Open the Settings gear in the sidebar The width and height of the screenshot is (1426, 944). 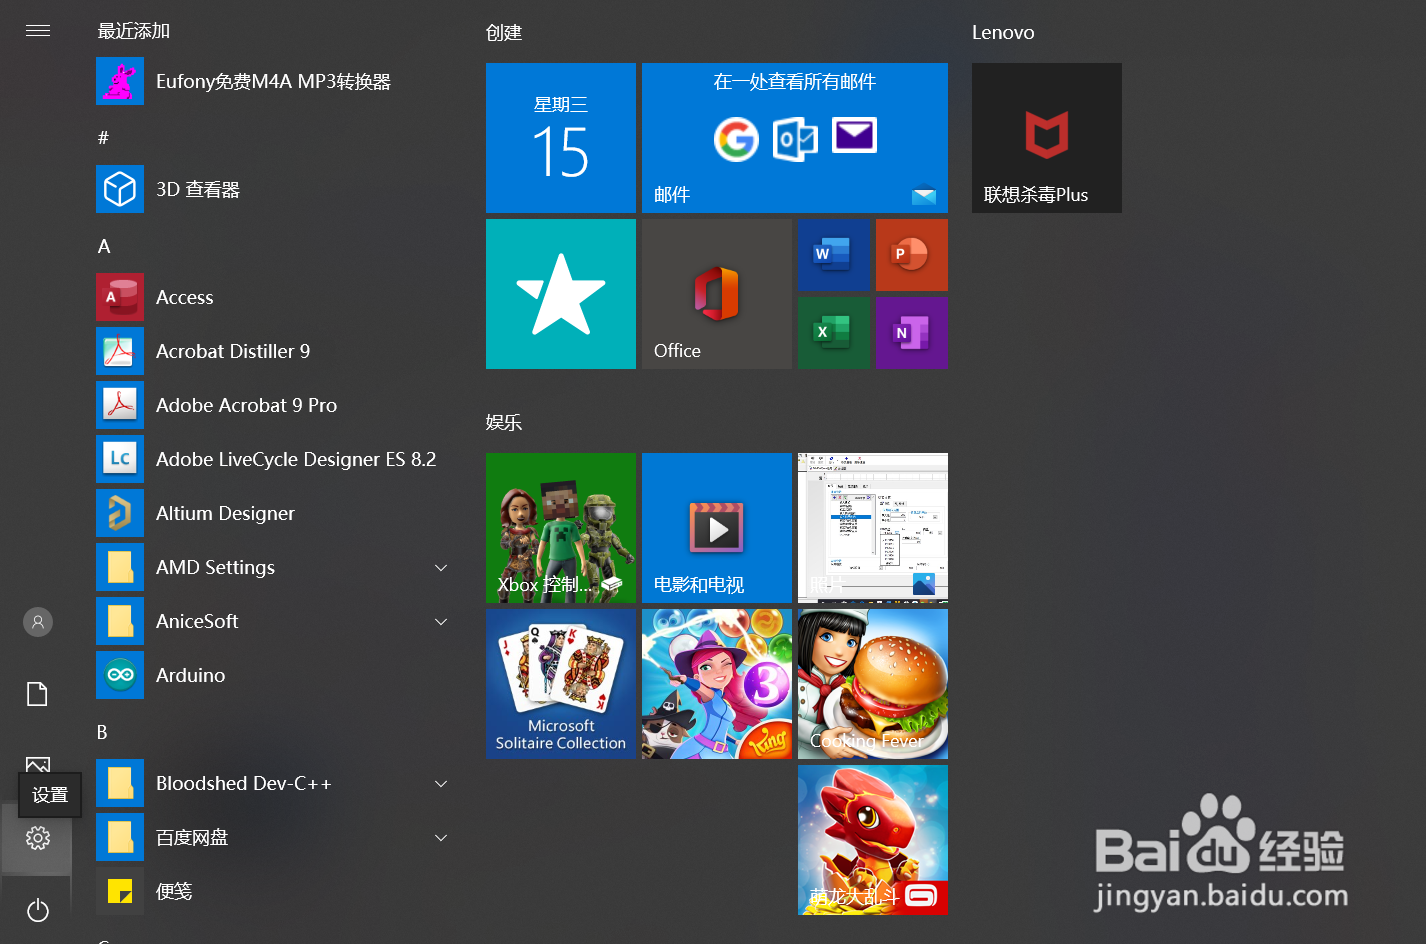(x=37, y=839)
